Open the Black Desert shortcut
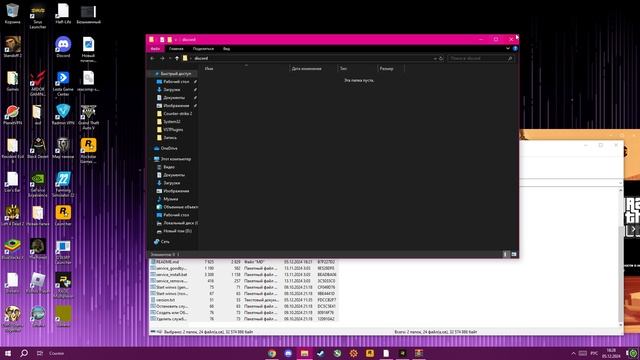This screenshot has height=360, width=640. pos(38,148)
